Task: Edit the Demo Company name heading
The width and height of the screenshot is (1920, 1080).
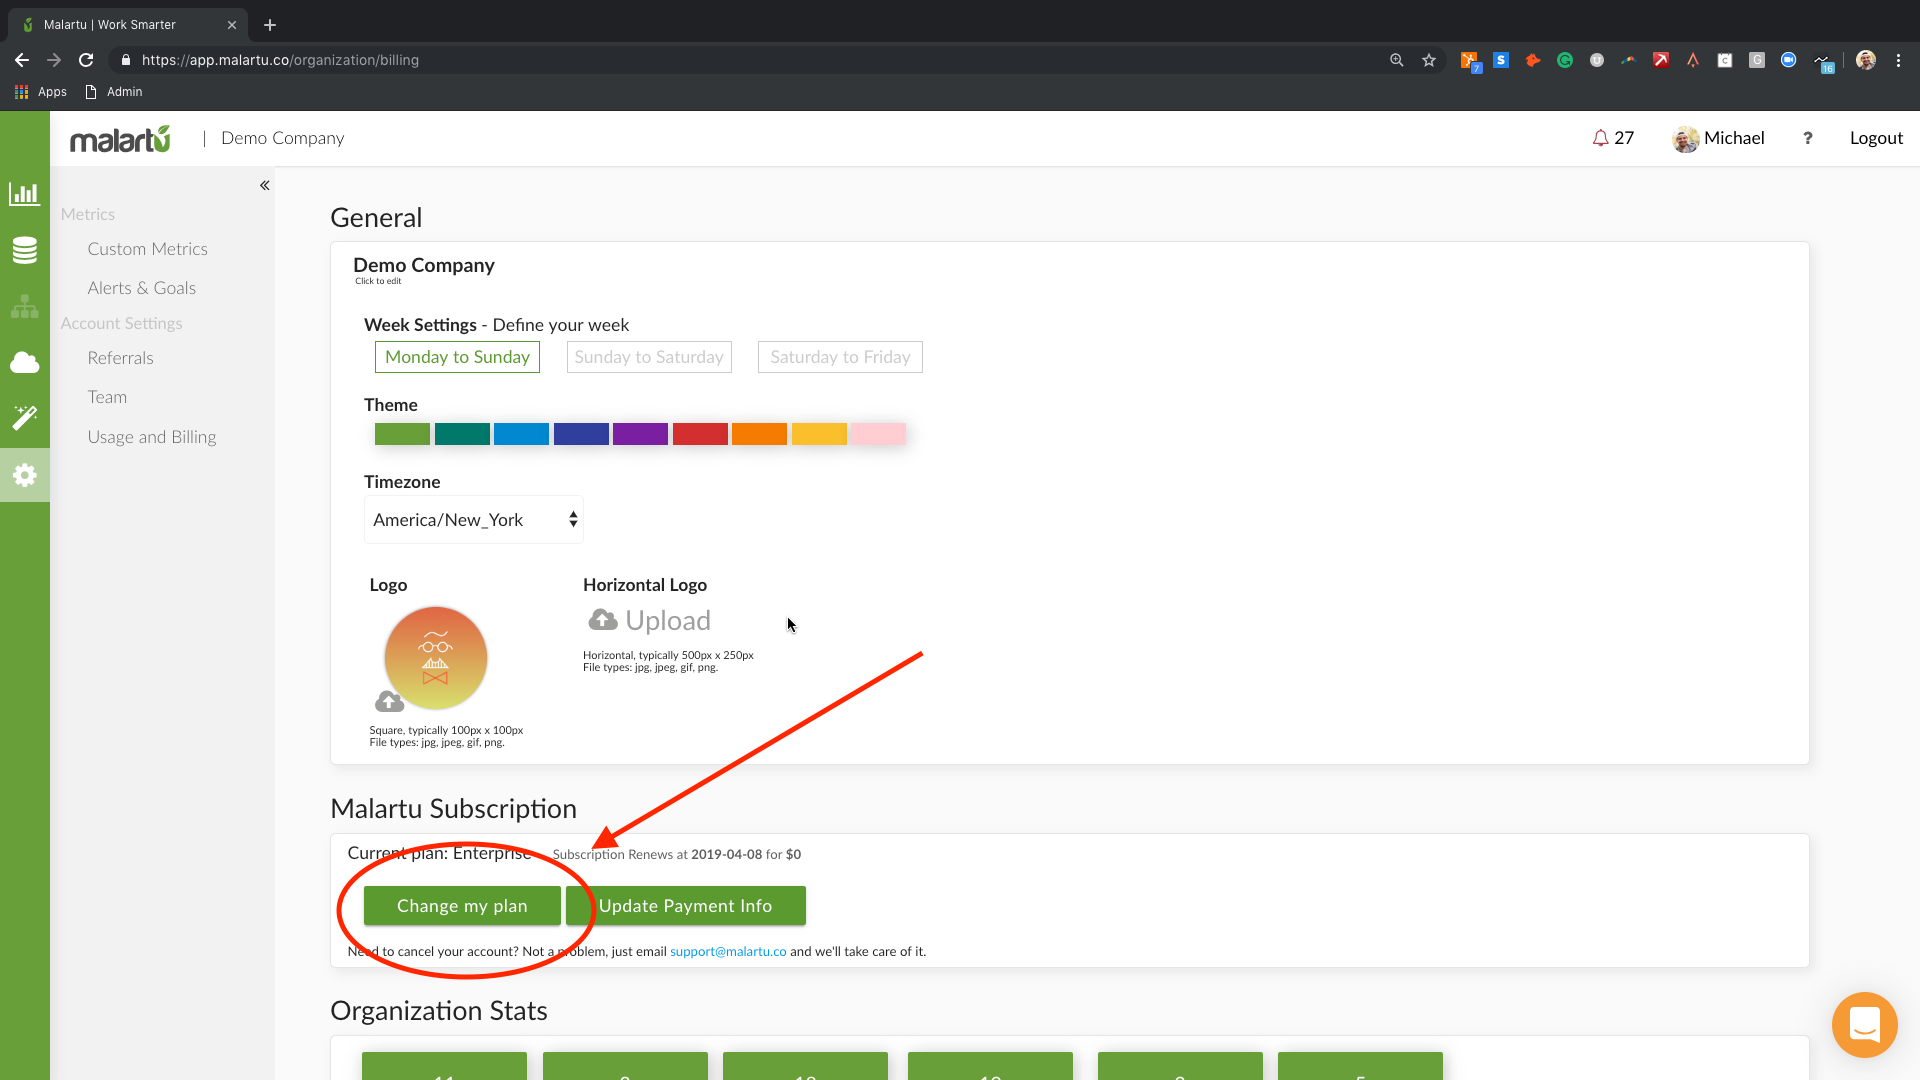Action: tap(424, 265)
